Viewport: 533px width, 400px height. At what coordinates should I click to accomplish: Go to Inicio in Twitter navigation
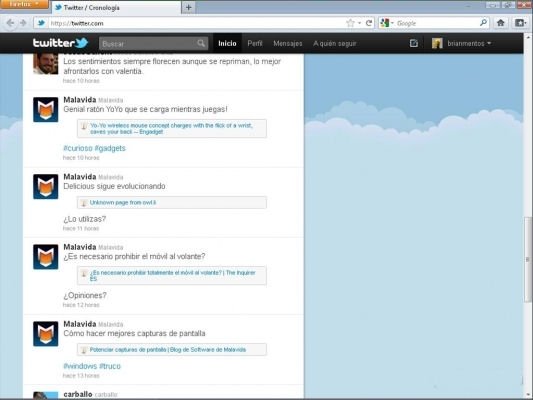pyautogui.click(x=227, y=44)
